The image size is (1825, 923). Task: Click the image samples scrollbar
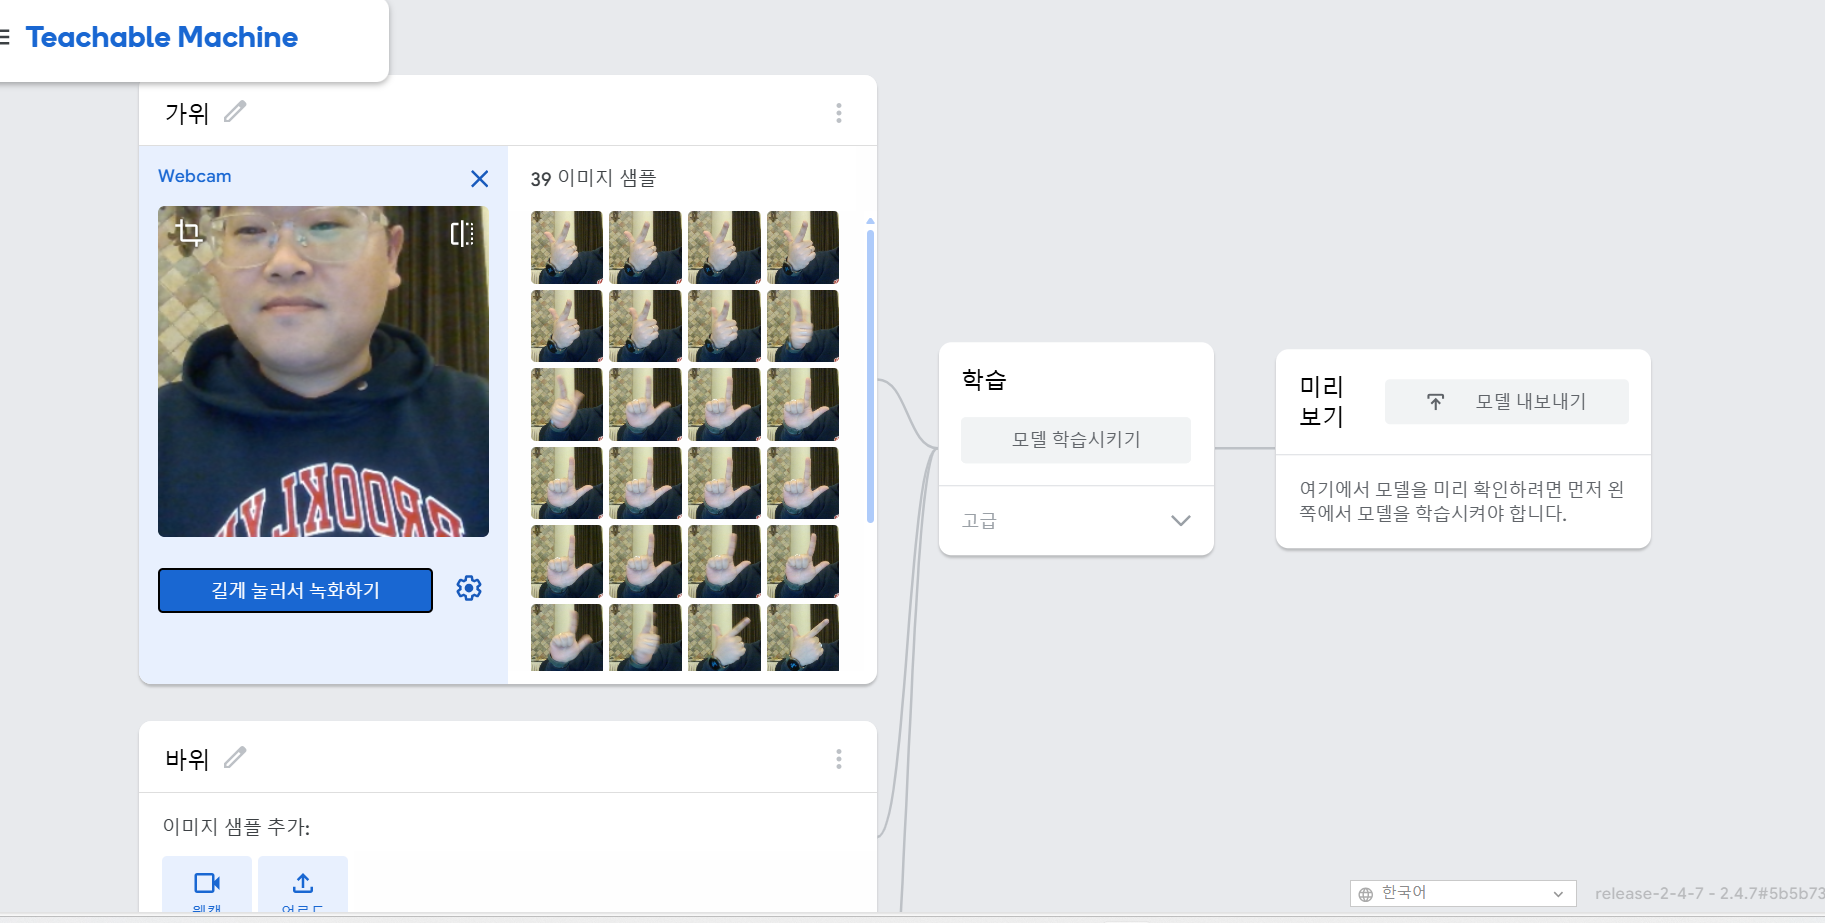[x=870, y=375]
